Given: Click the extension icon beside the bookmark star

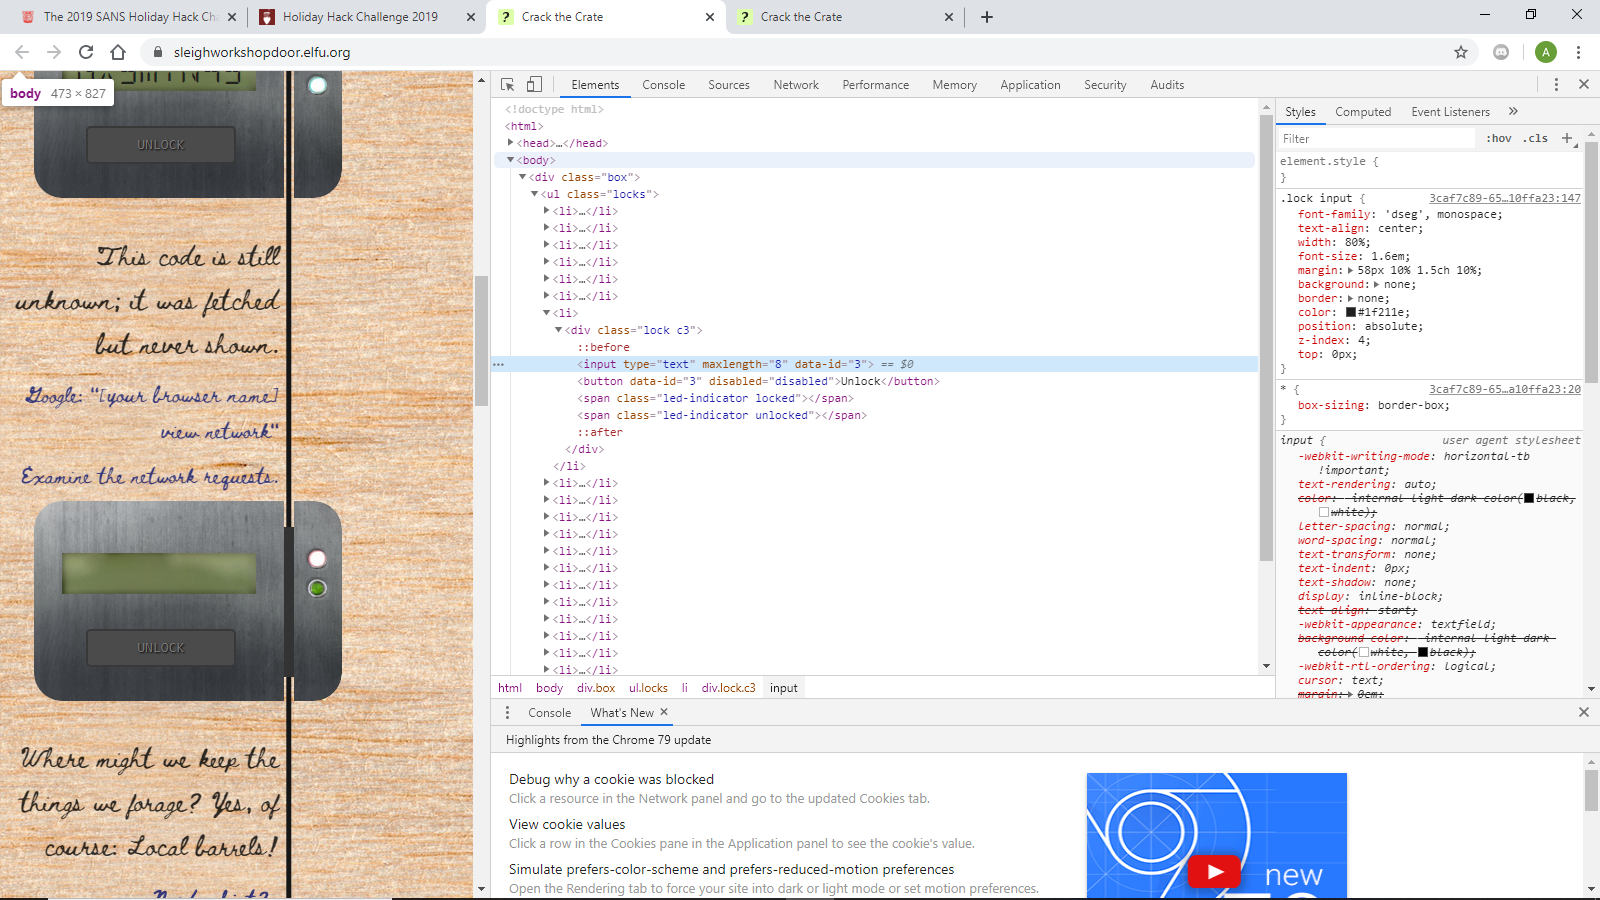Looking at the screenshot, I should (1501, 52).
